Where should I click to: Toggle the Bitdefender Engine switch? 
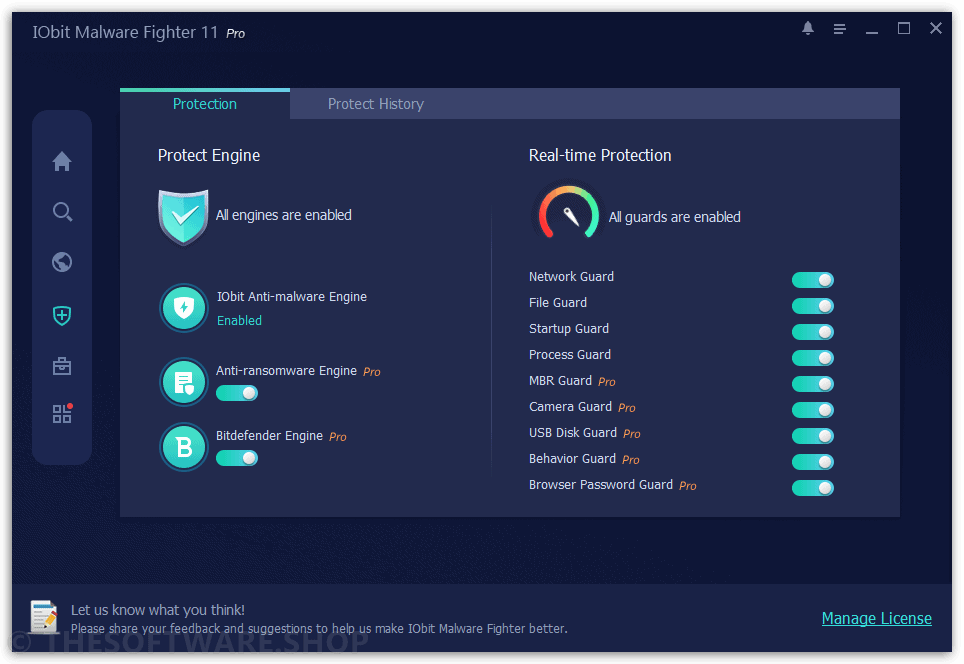point(237,458)
